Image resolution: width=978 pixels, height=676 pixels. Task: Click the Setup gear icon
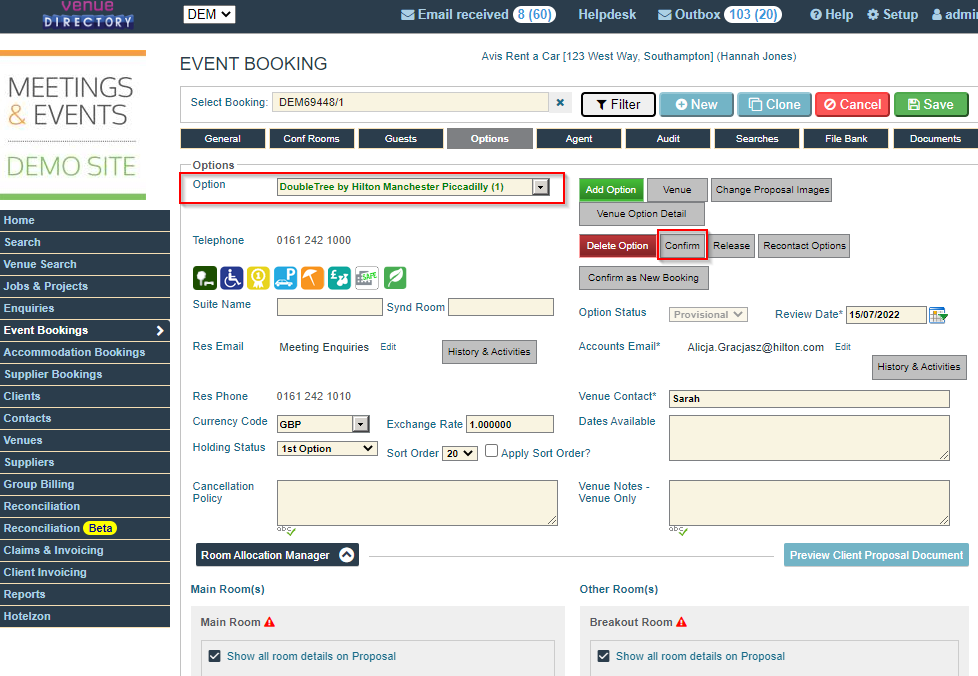873,14
